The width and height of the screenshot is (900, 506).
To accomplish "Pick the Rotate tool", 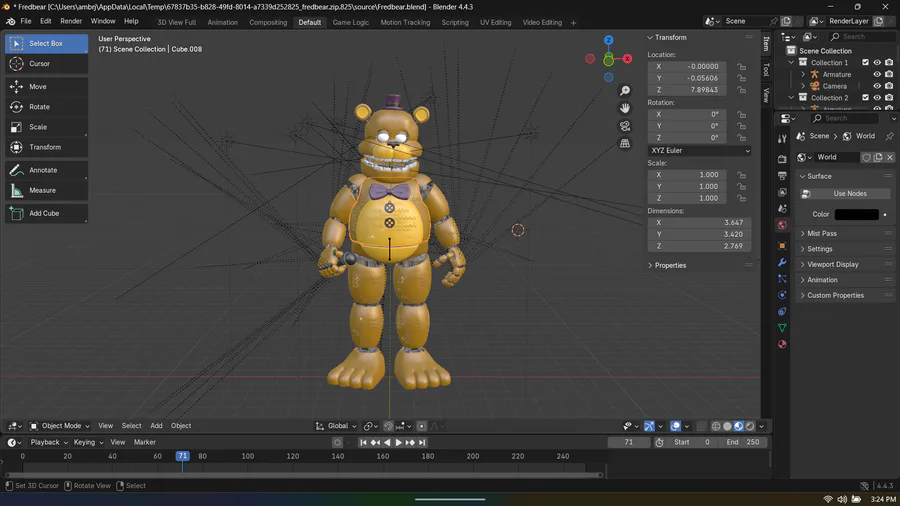I will [x=46, y=107].
